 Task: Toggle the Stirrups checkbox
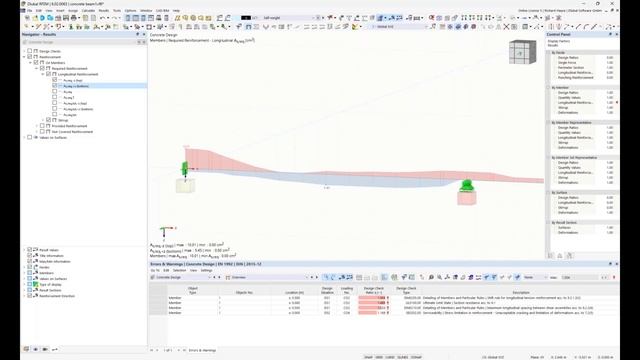click(48, 120)
